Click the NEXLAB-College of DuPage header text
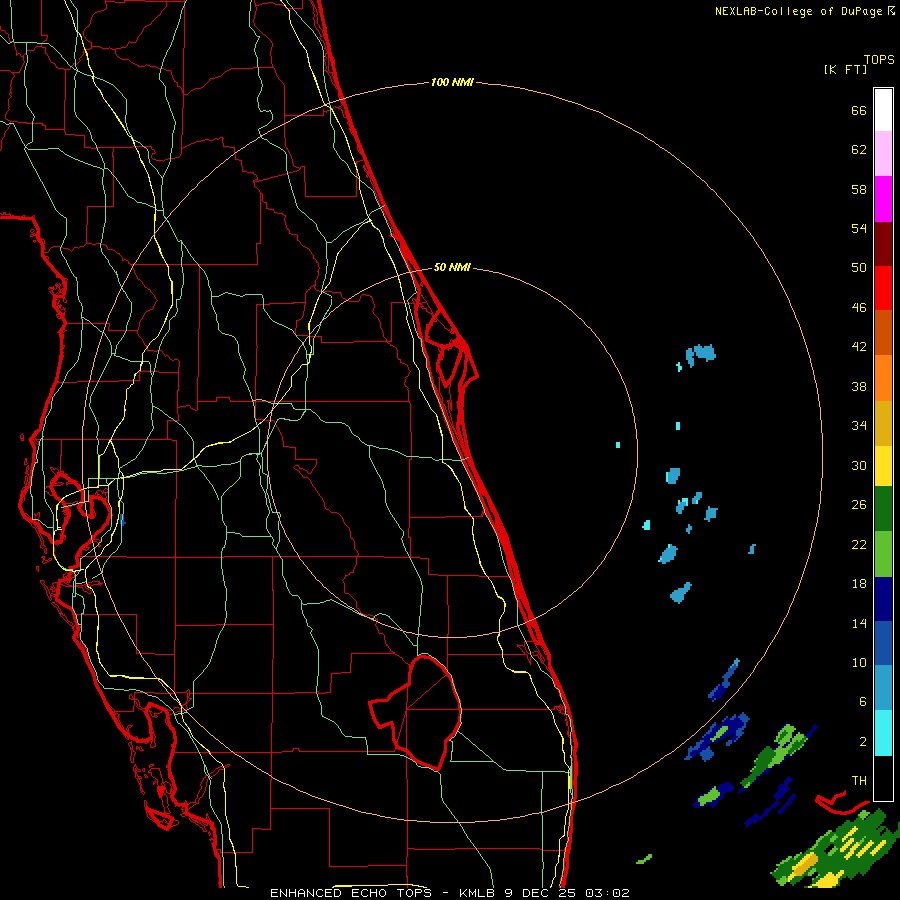Viewport: 900px width, 900px height. (804, 11)
